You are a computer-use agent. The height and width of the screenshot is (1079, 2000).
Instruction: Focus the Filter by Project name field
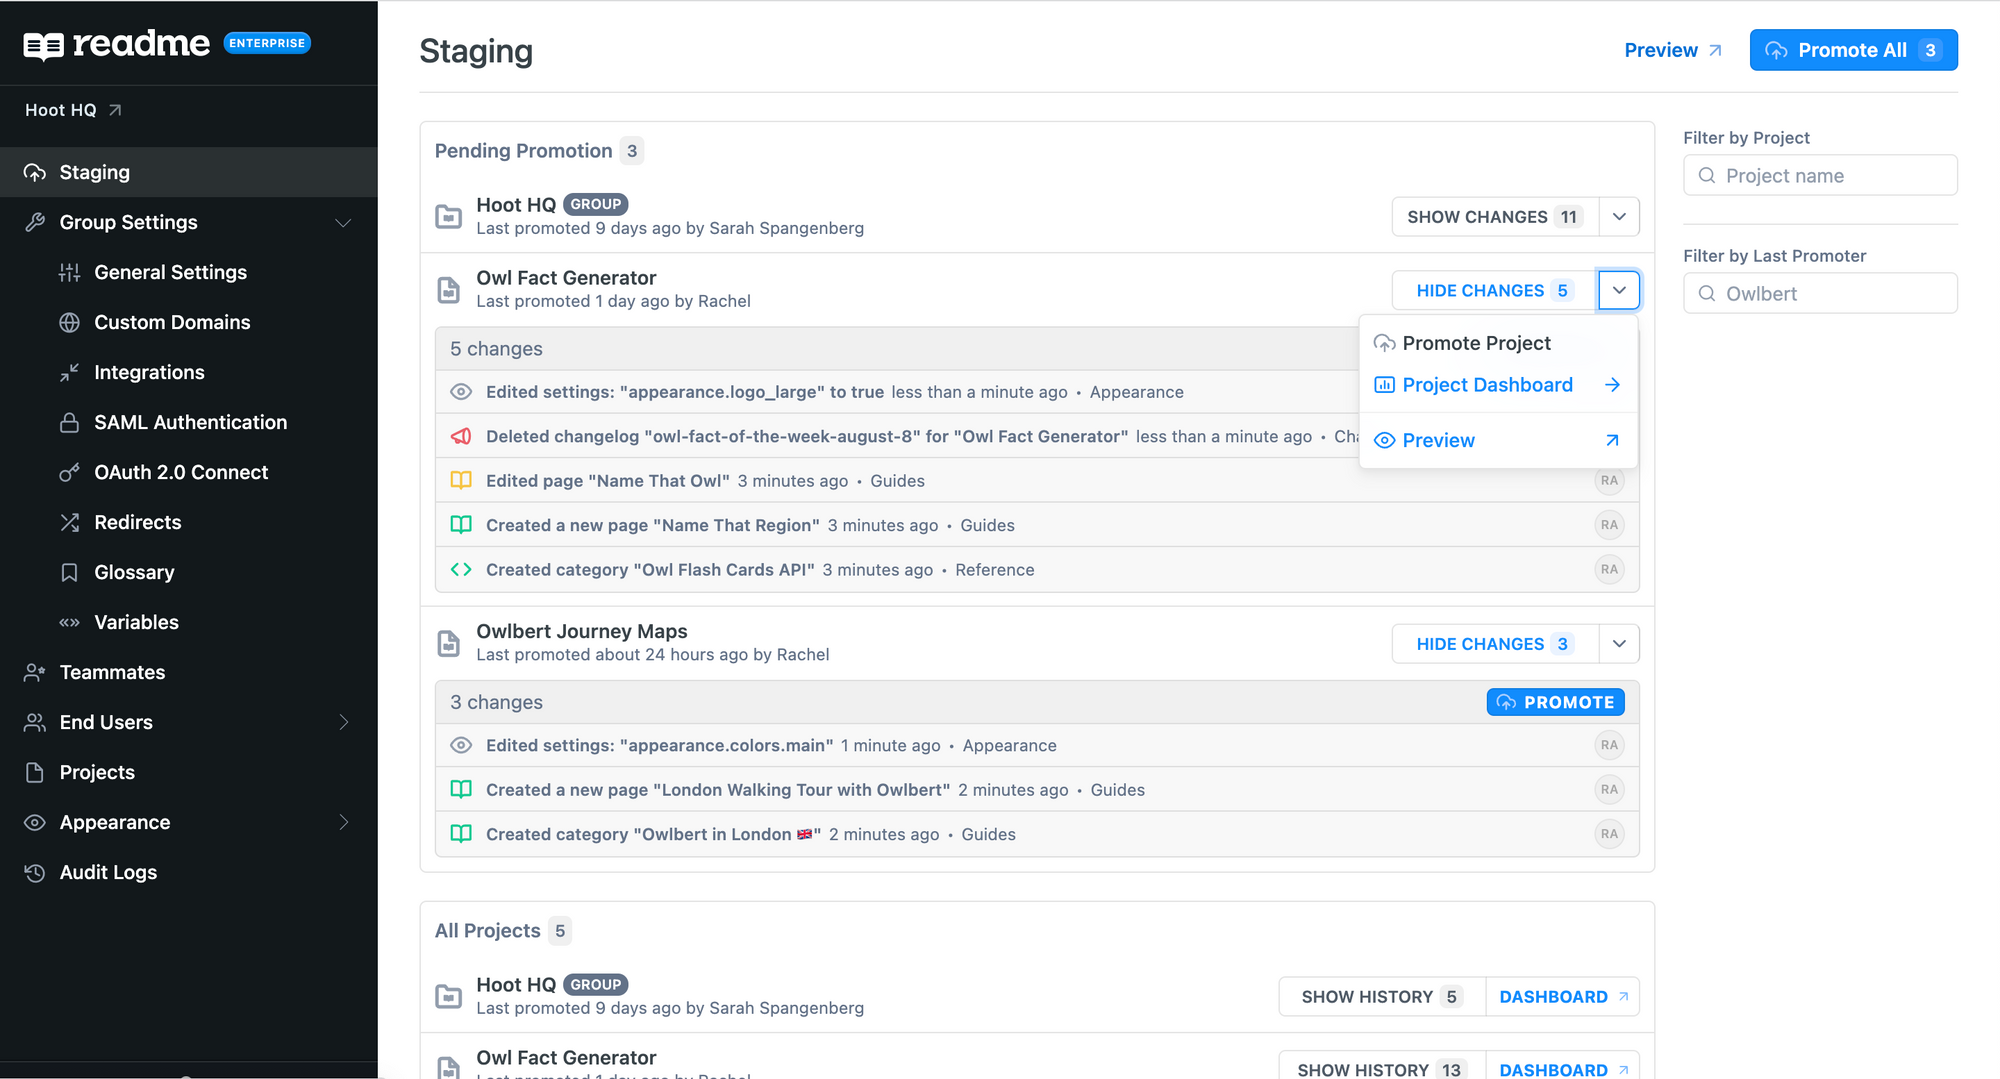tap(1820, 176)
